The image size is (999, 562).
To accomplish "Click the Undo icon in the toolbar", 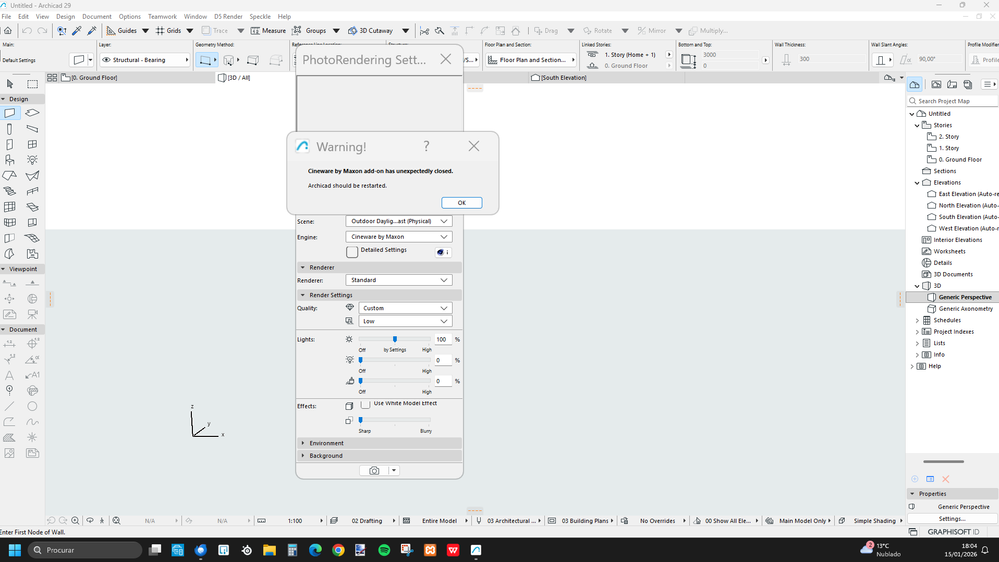I will 27,31.
